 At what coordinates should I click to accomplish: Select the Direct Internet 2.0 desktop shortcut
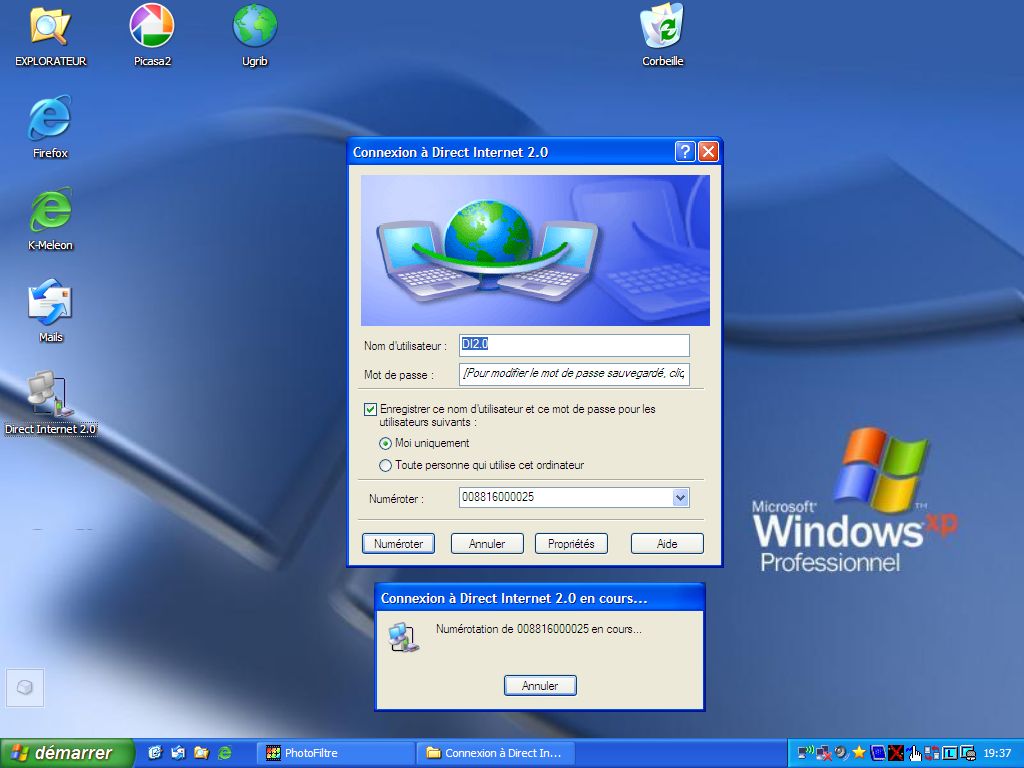[50, 404]
